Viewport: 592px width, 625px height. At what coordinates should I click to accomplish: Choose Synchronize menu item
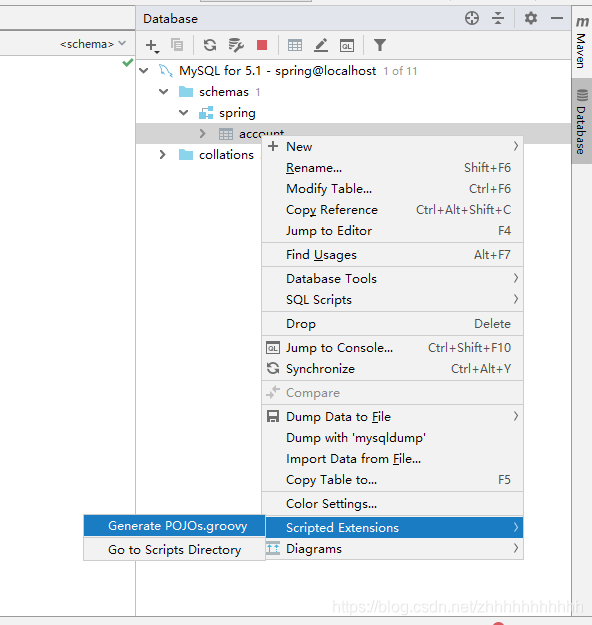pos(392,369)
